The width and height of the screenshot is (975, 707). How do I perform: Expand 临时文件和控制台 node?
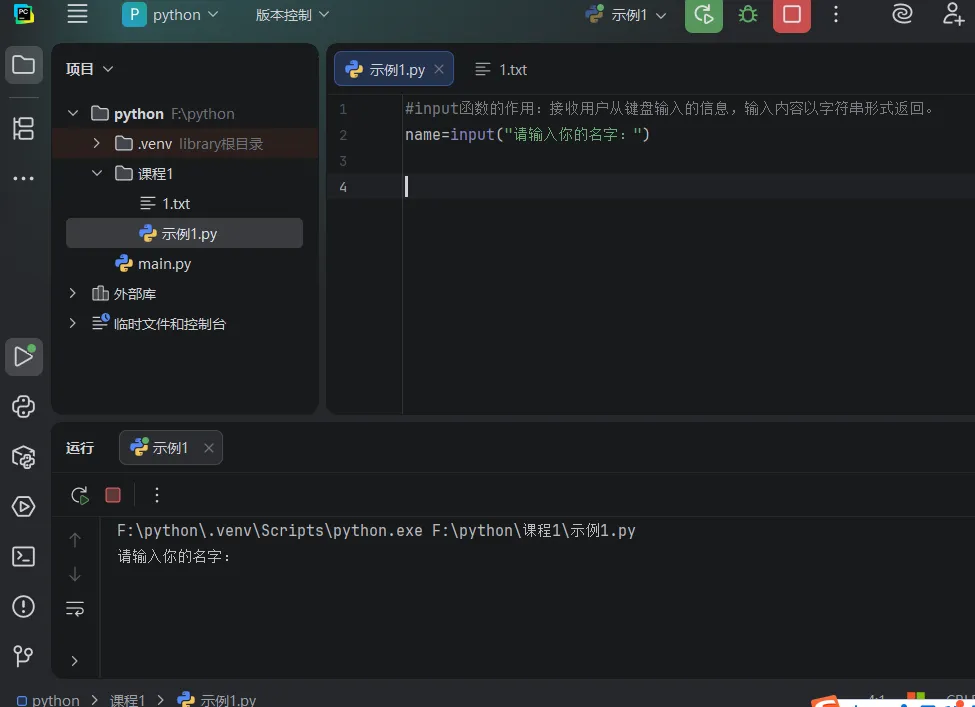pyautogui.click(x=73, y=323)
